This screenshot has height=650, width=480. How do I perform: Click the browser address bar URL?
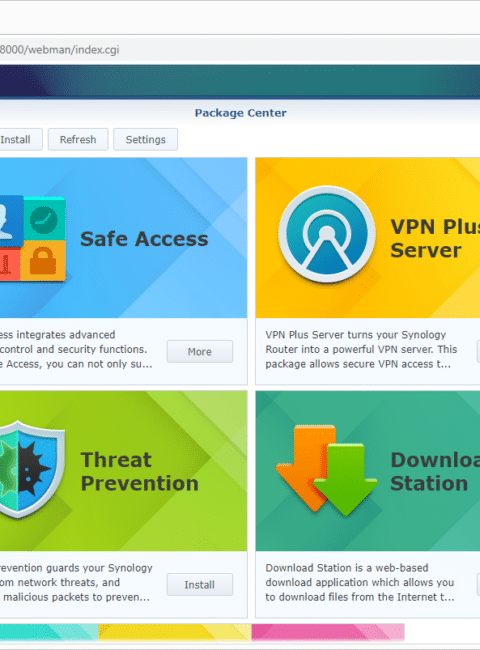coord(60,50)
